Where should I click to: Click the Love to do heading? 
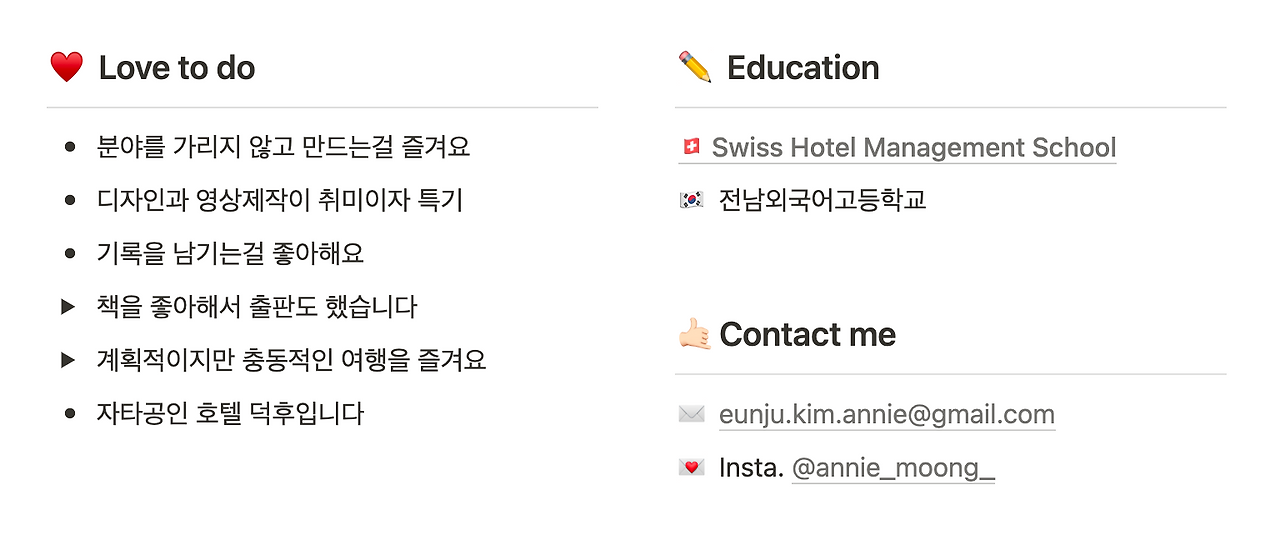point(177,68)
